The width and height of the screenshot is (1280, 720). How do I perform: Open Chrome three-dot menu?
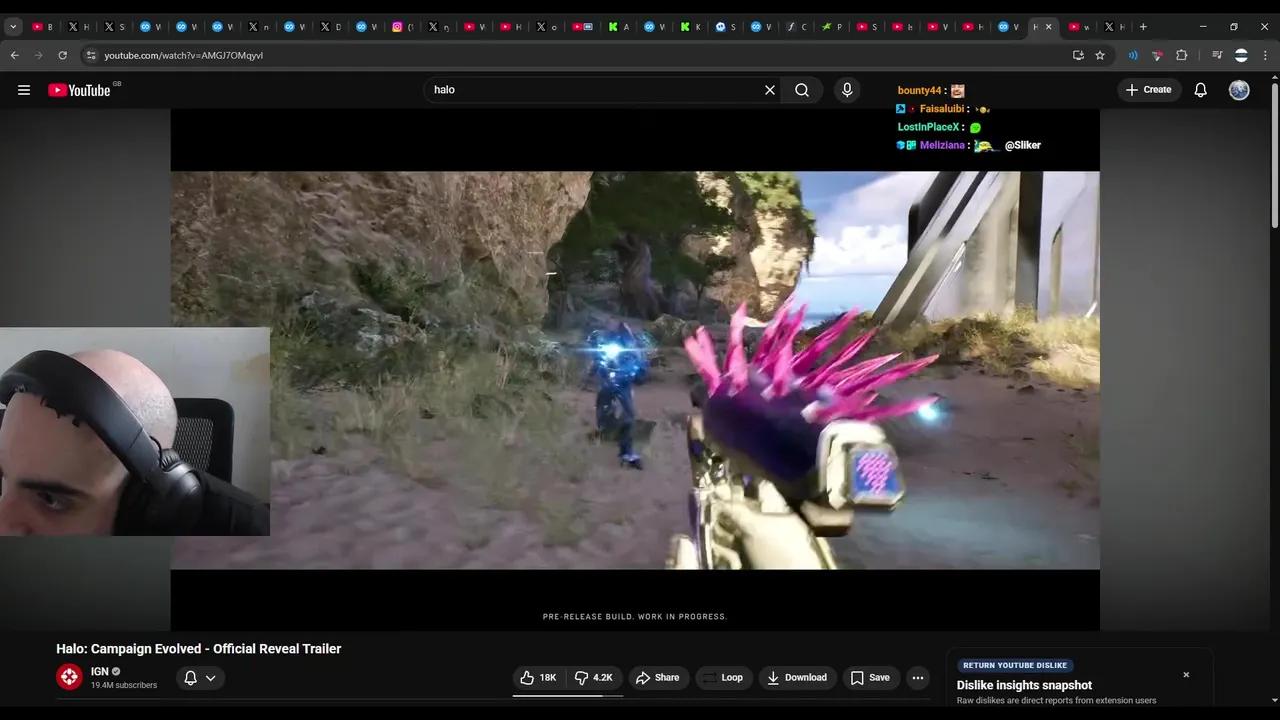coord(1265,55)
